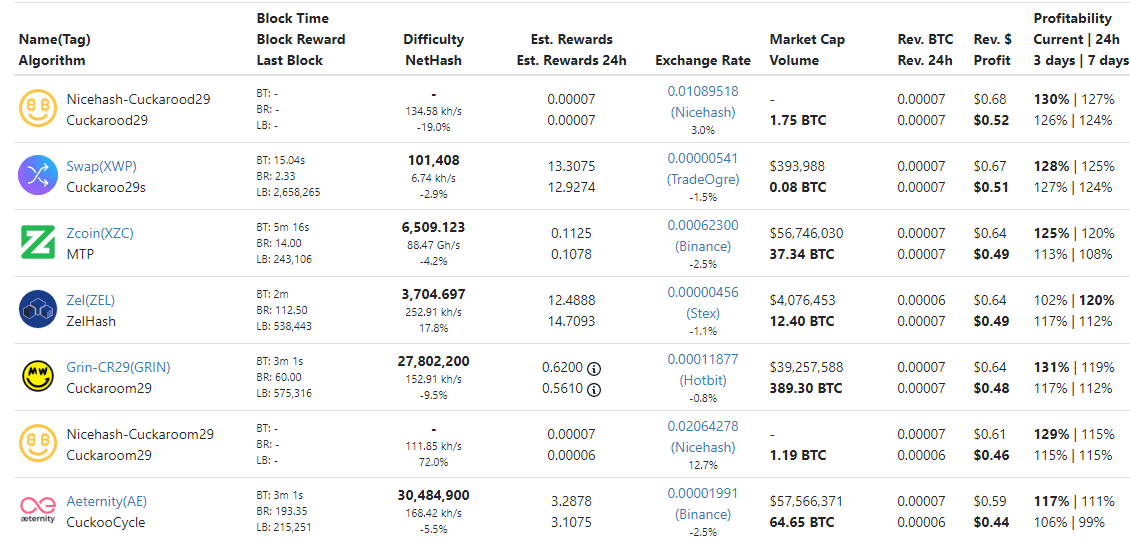
Task: Click the (Binance) link in Aeternity row
Action: (x=703, y=514)
